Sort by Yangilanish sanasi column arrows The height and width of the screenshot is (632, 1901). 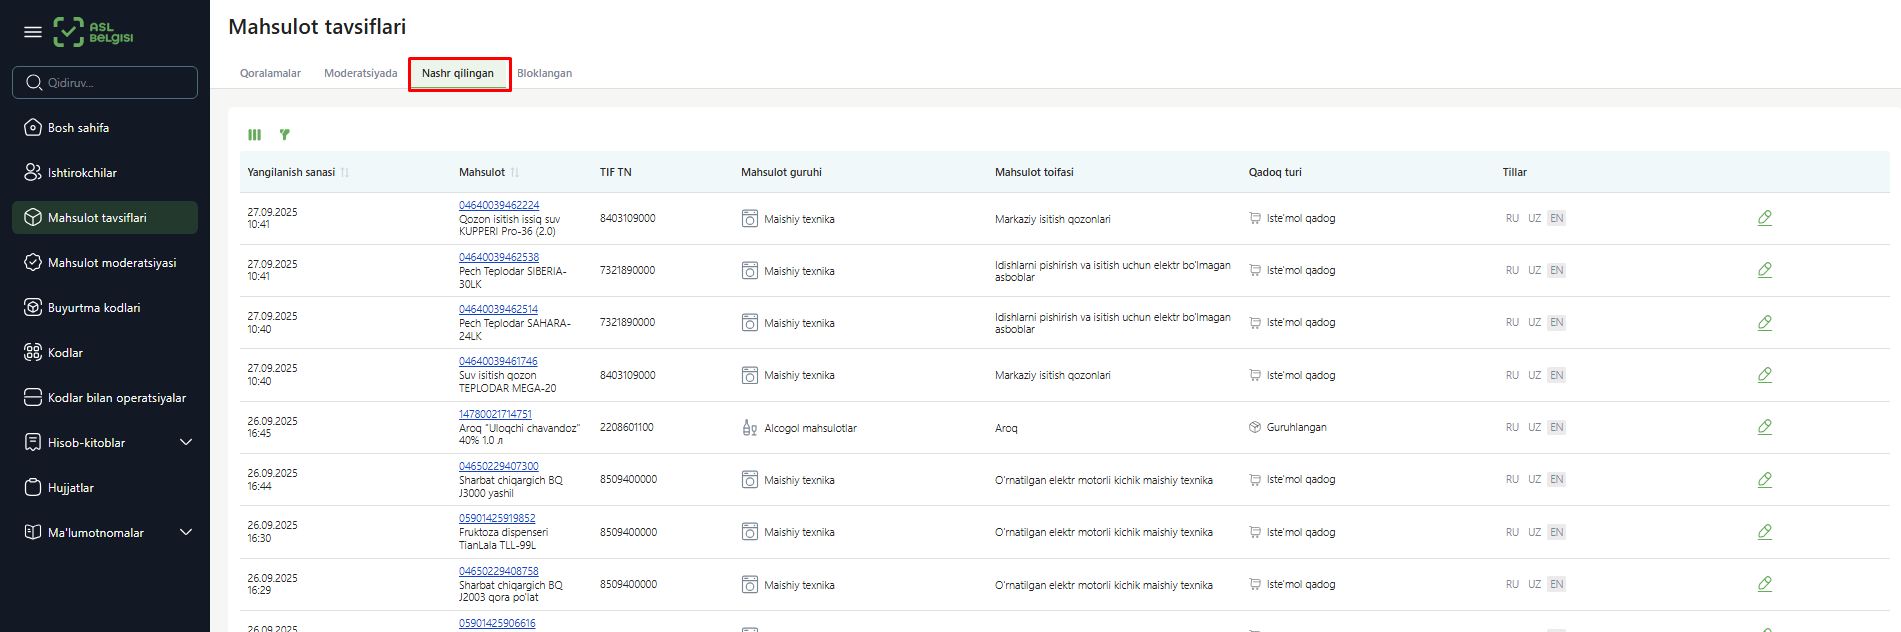click(x=345, y=173)
